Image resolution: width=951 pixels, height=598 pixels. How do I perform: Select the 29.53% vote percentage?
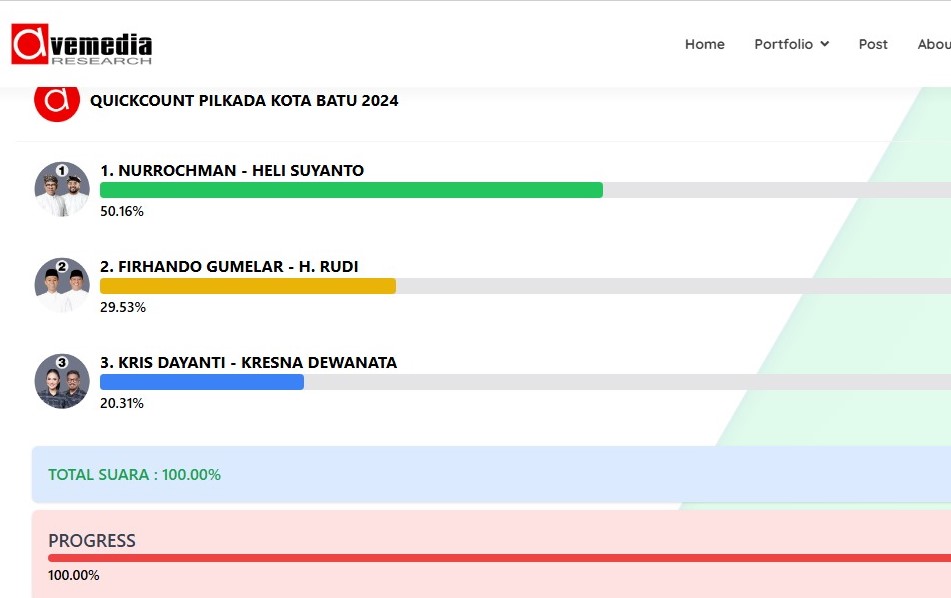pyautogui.click(x=123, y=307)
